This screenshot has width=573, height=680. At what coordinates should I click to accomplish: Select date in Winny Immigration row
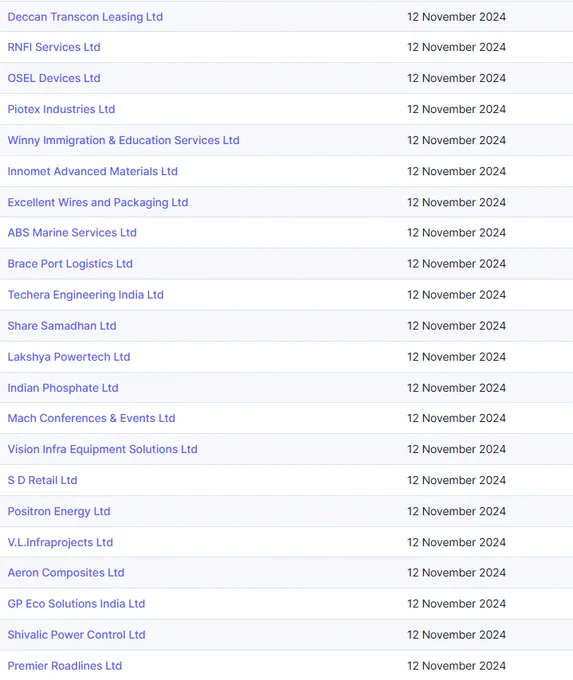456,141
